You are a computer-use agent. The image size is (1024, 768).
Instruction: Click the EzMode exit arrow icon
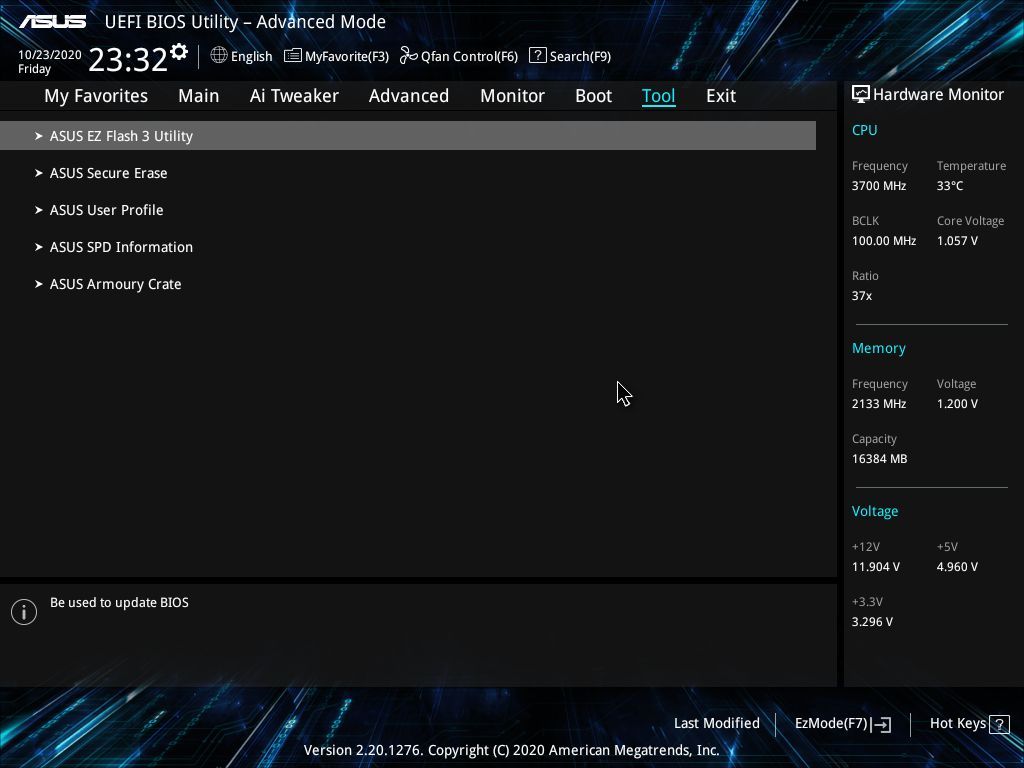tap(880, 724)
